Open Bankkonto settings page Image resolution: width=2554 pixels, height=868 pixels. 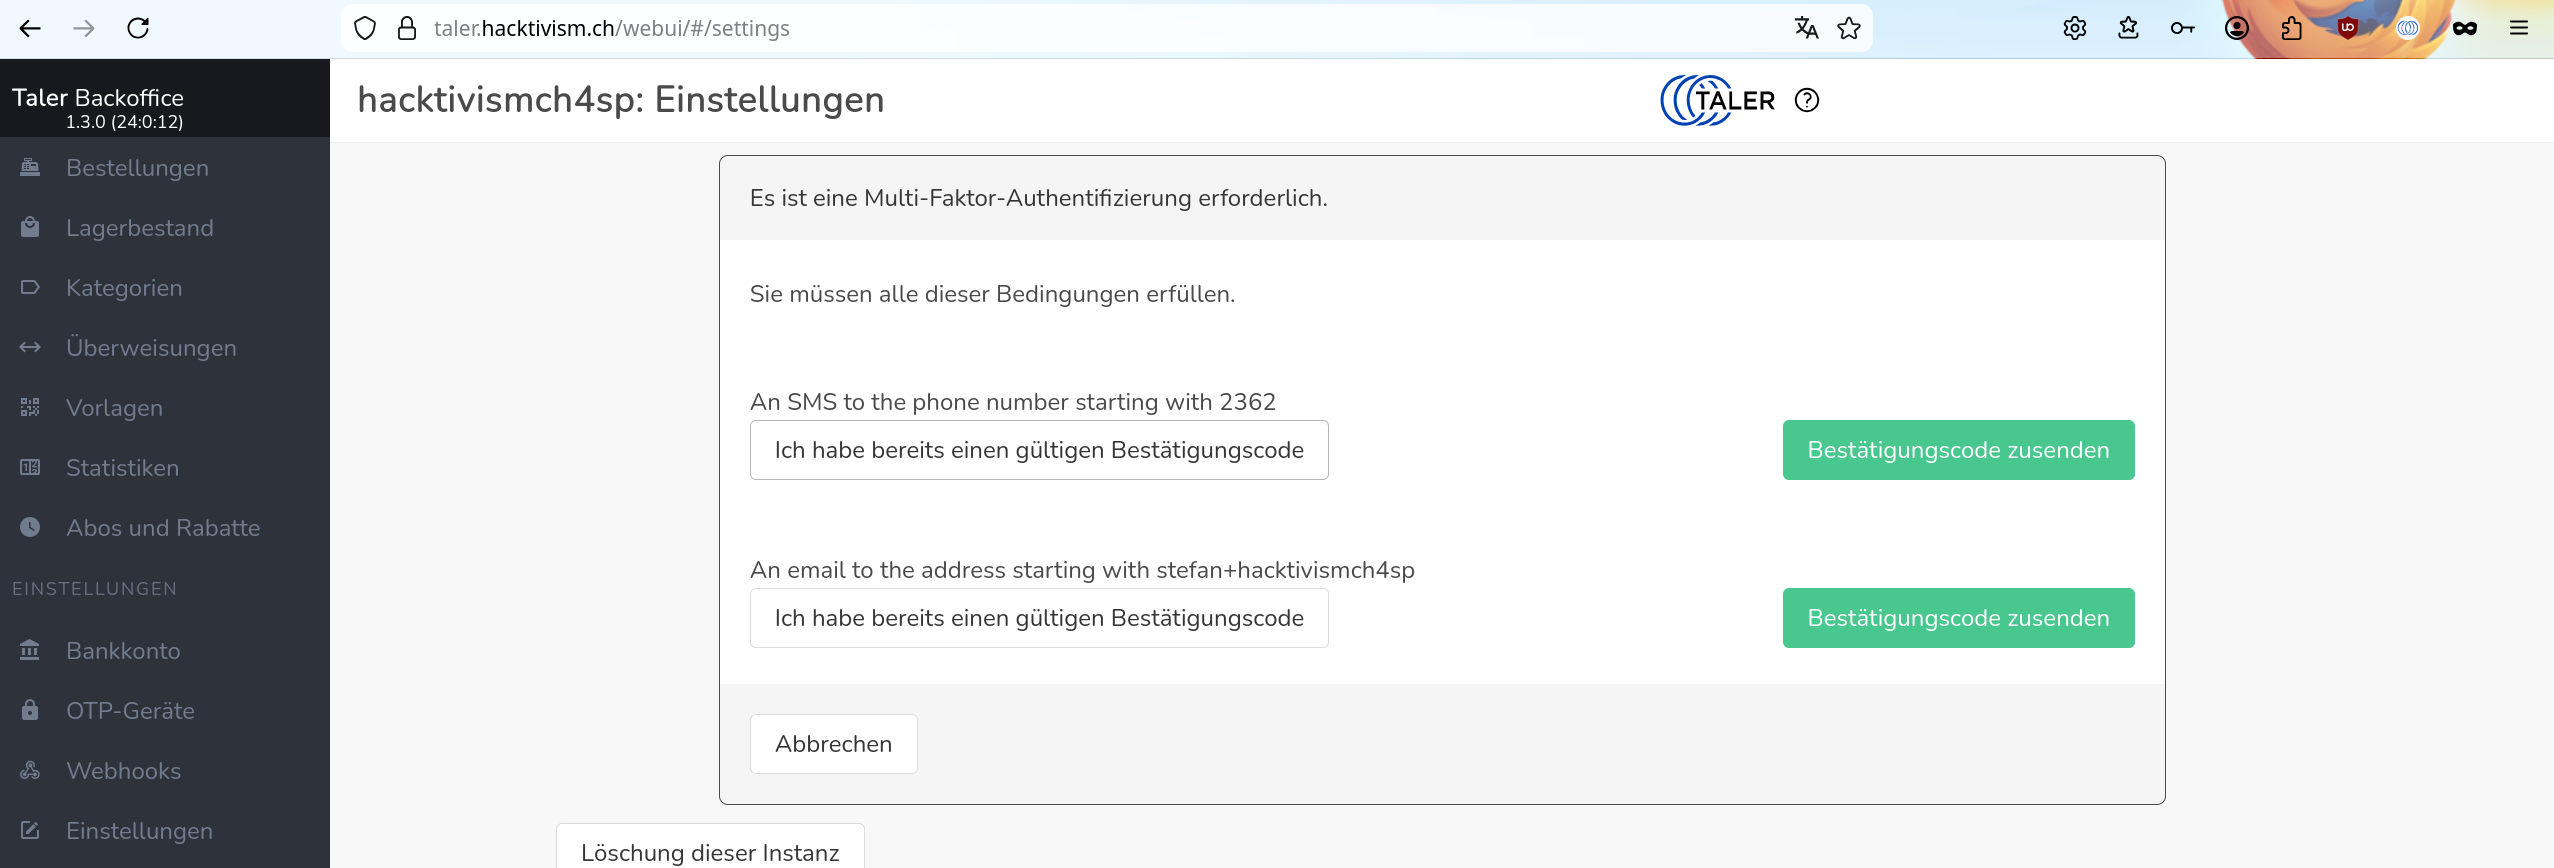pyautogui.click(x=123, y=651)
